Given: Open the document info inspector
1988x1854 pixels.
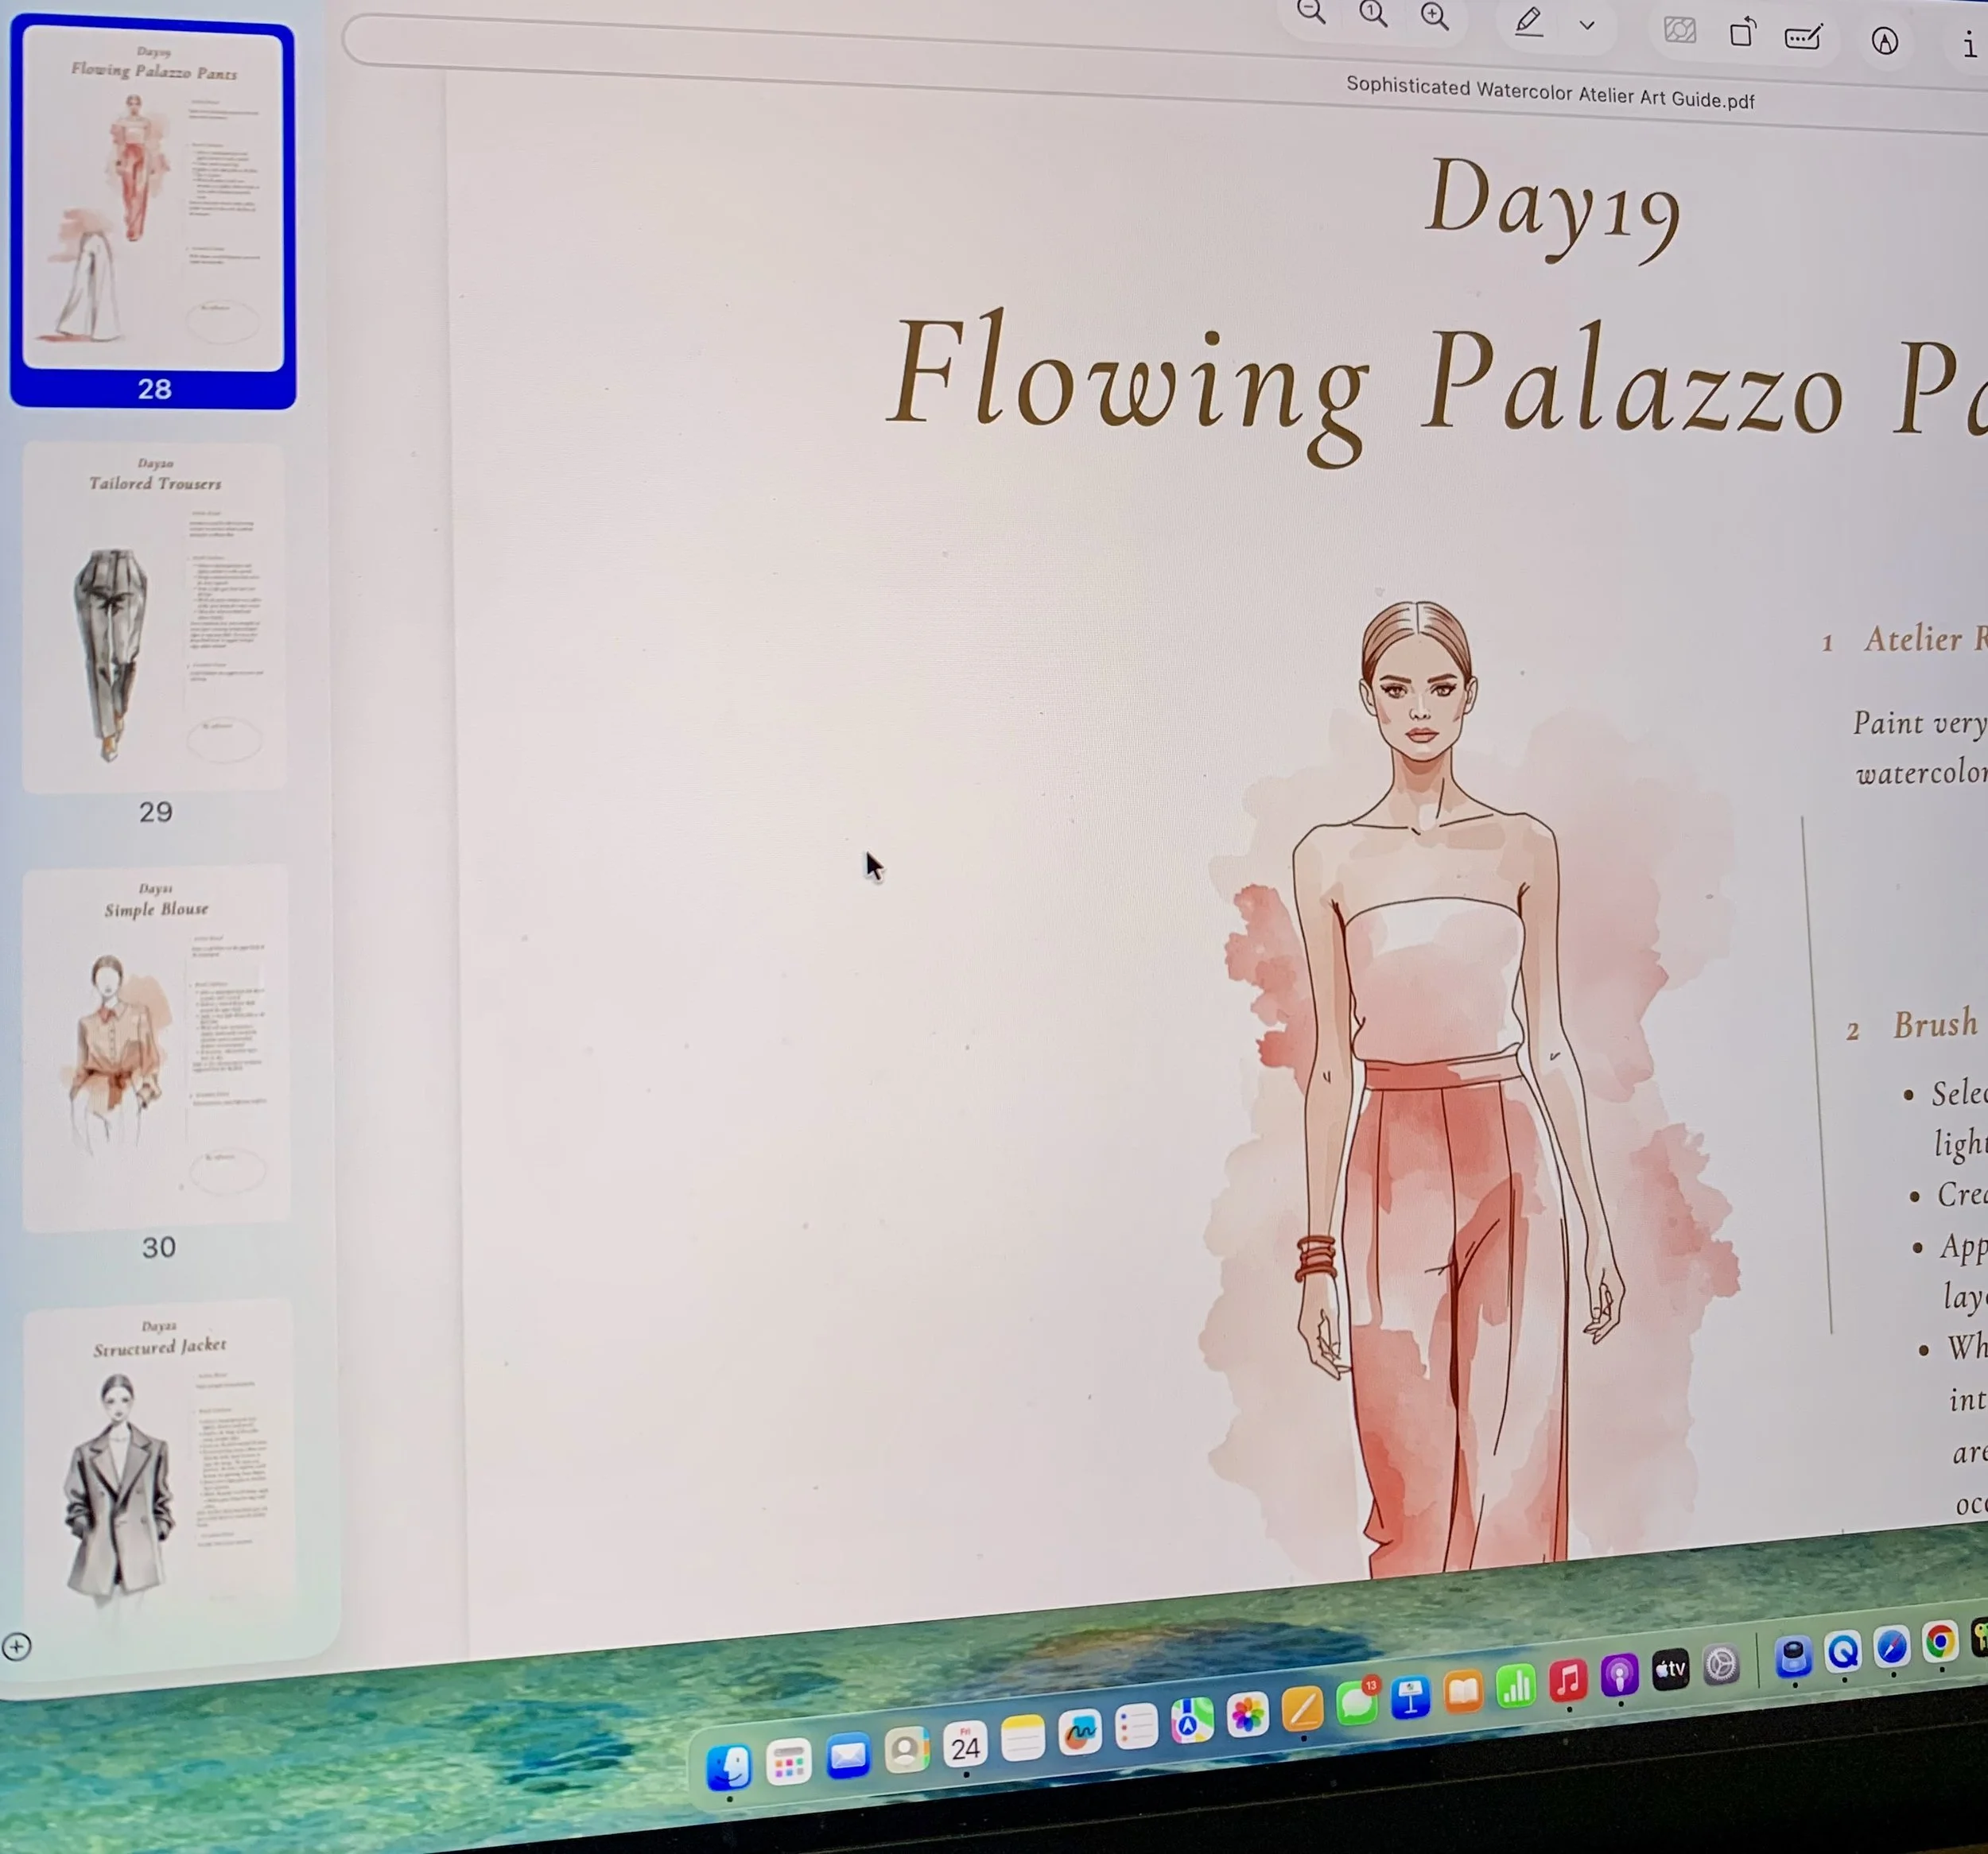Looking at the screenshot, I should click(x=1970, y=45).
